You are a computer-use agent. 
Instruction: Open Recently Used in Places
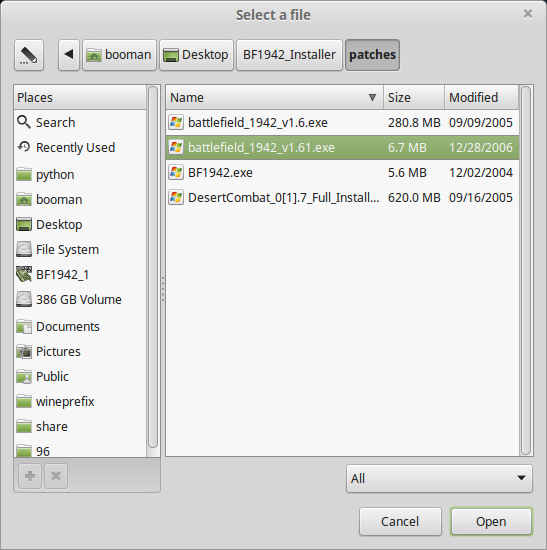click(x=80, y=147)
